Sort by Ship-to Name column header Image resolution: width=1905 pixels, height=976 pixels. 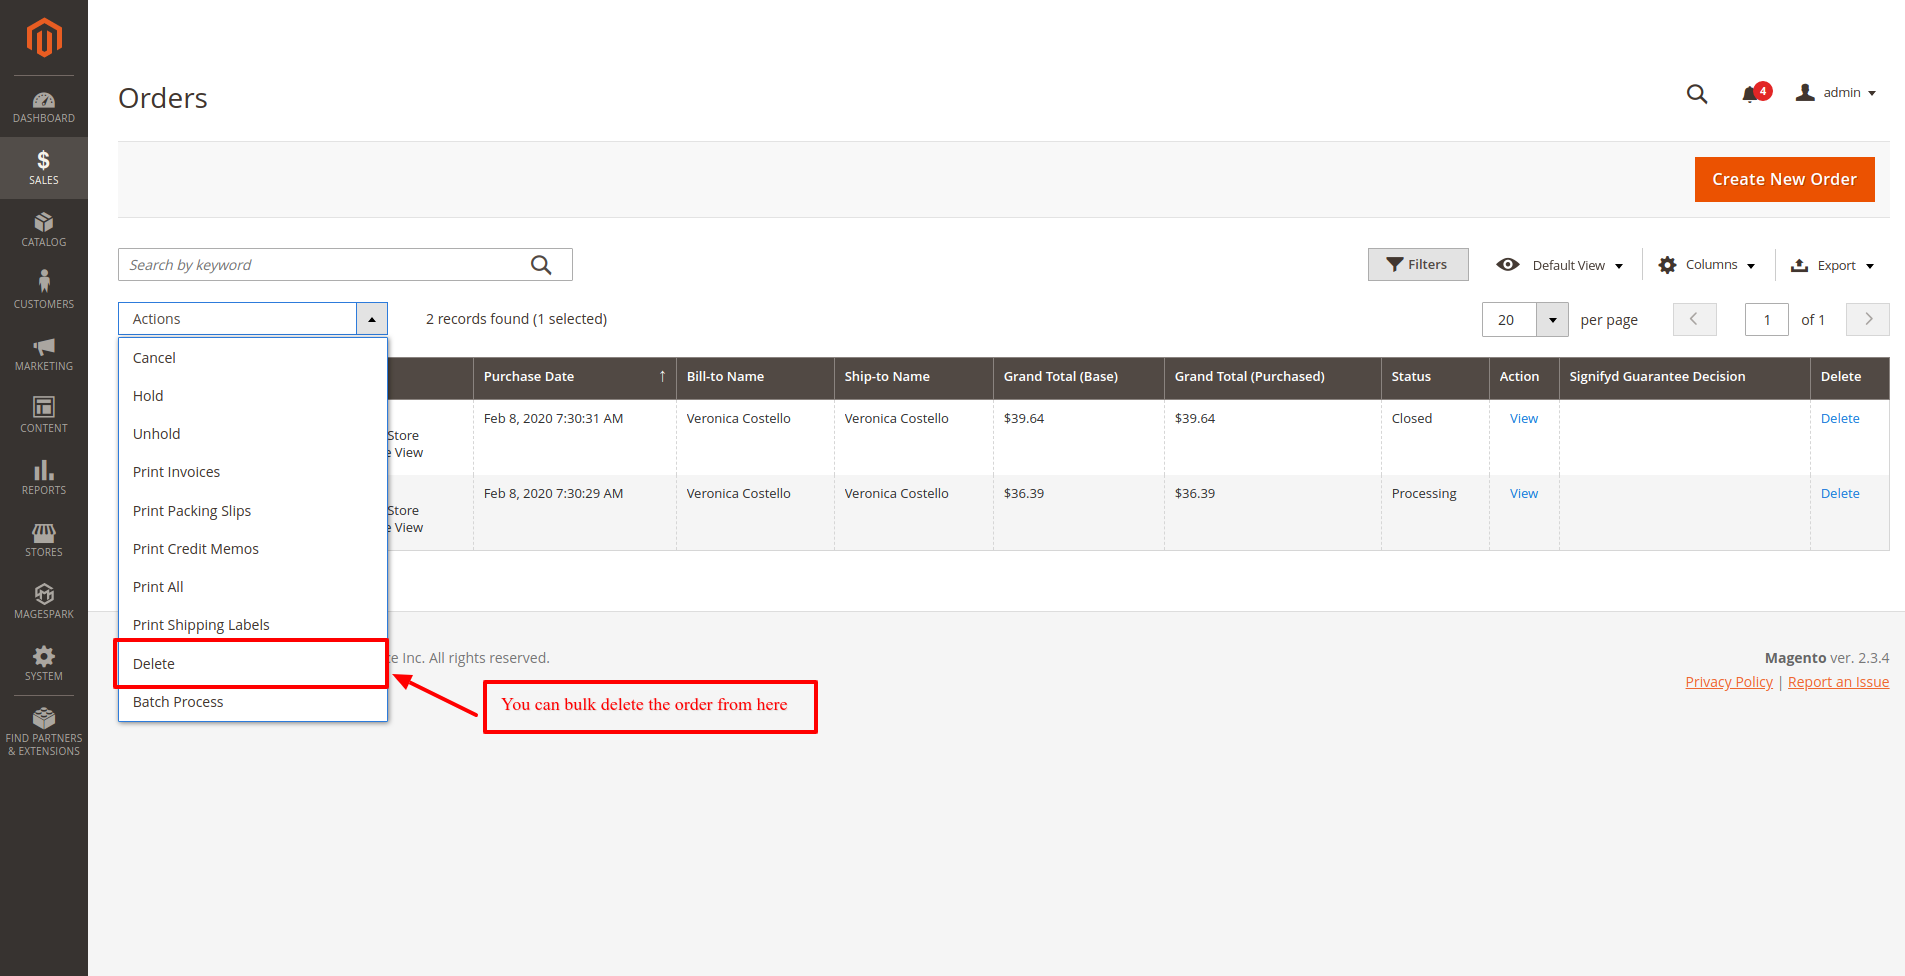click(914, 377)
